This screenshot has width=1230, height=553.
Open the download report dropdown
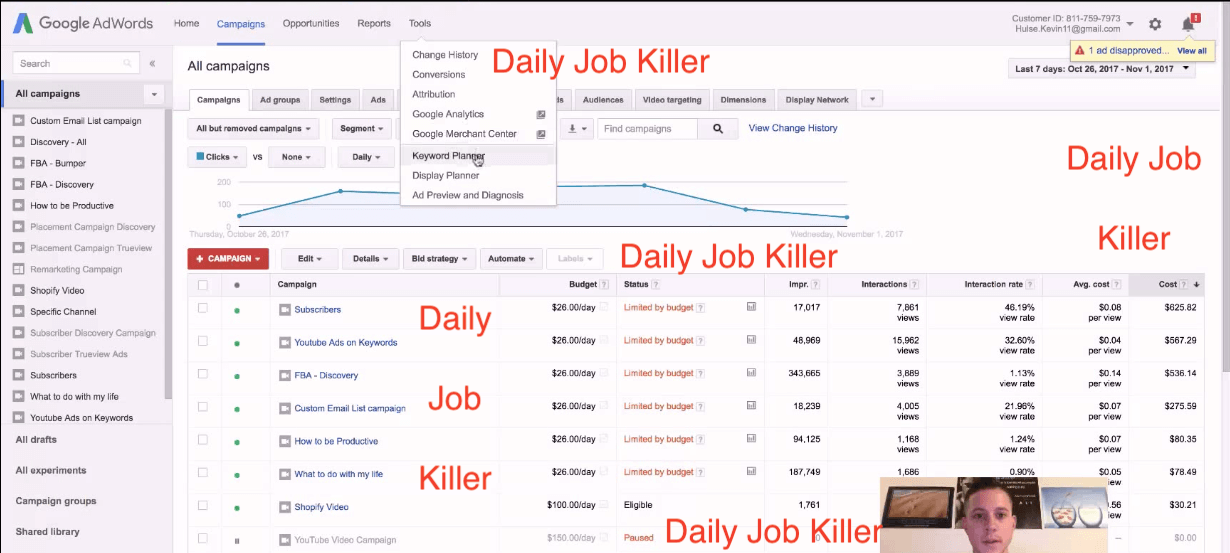578,129
